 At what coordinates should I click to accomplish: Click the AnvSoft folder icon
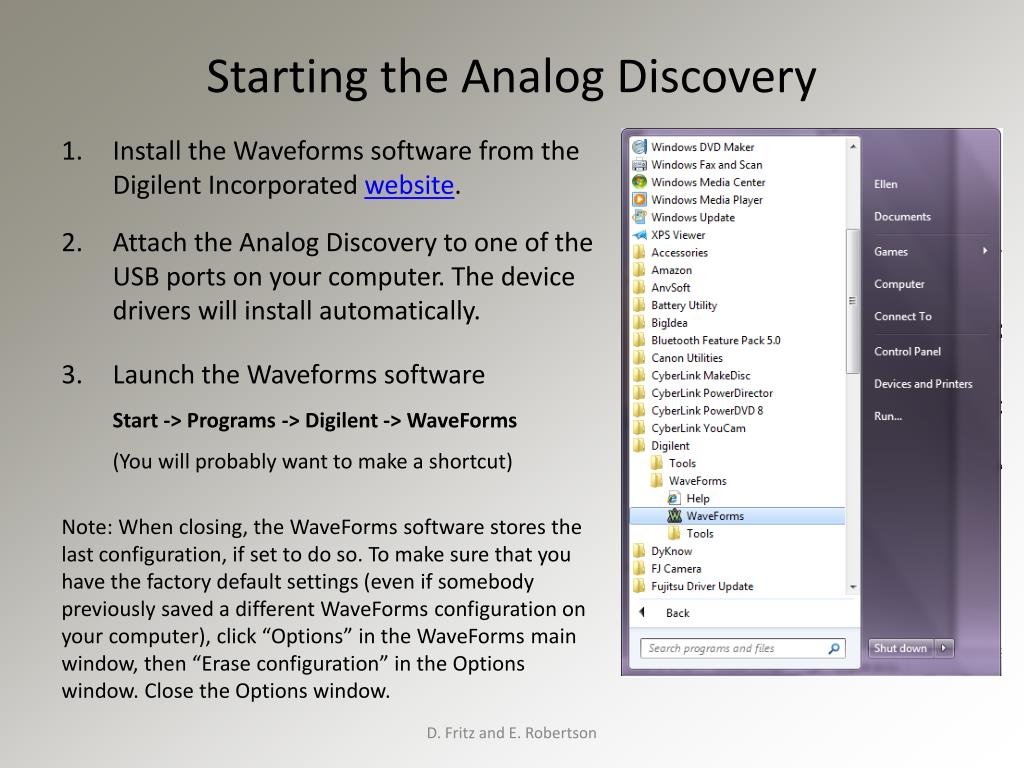[639, 287]
